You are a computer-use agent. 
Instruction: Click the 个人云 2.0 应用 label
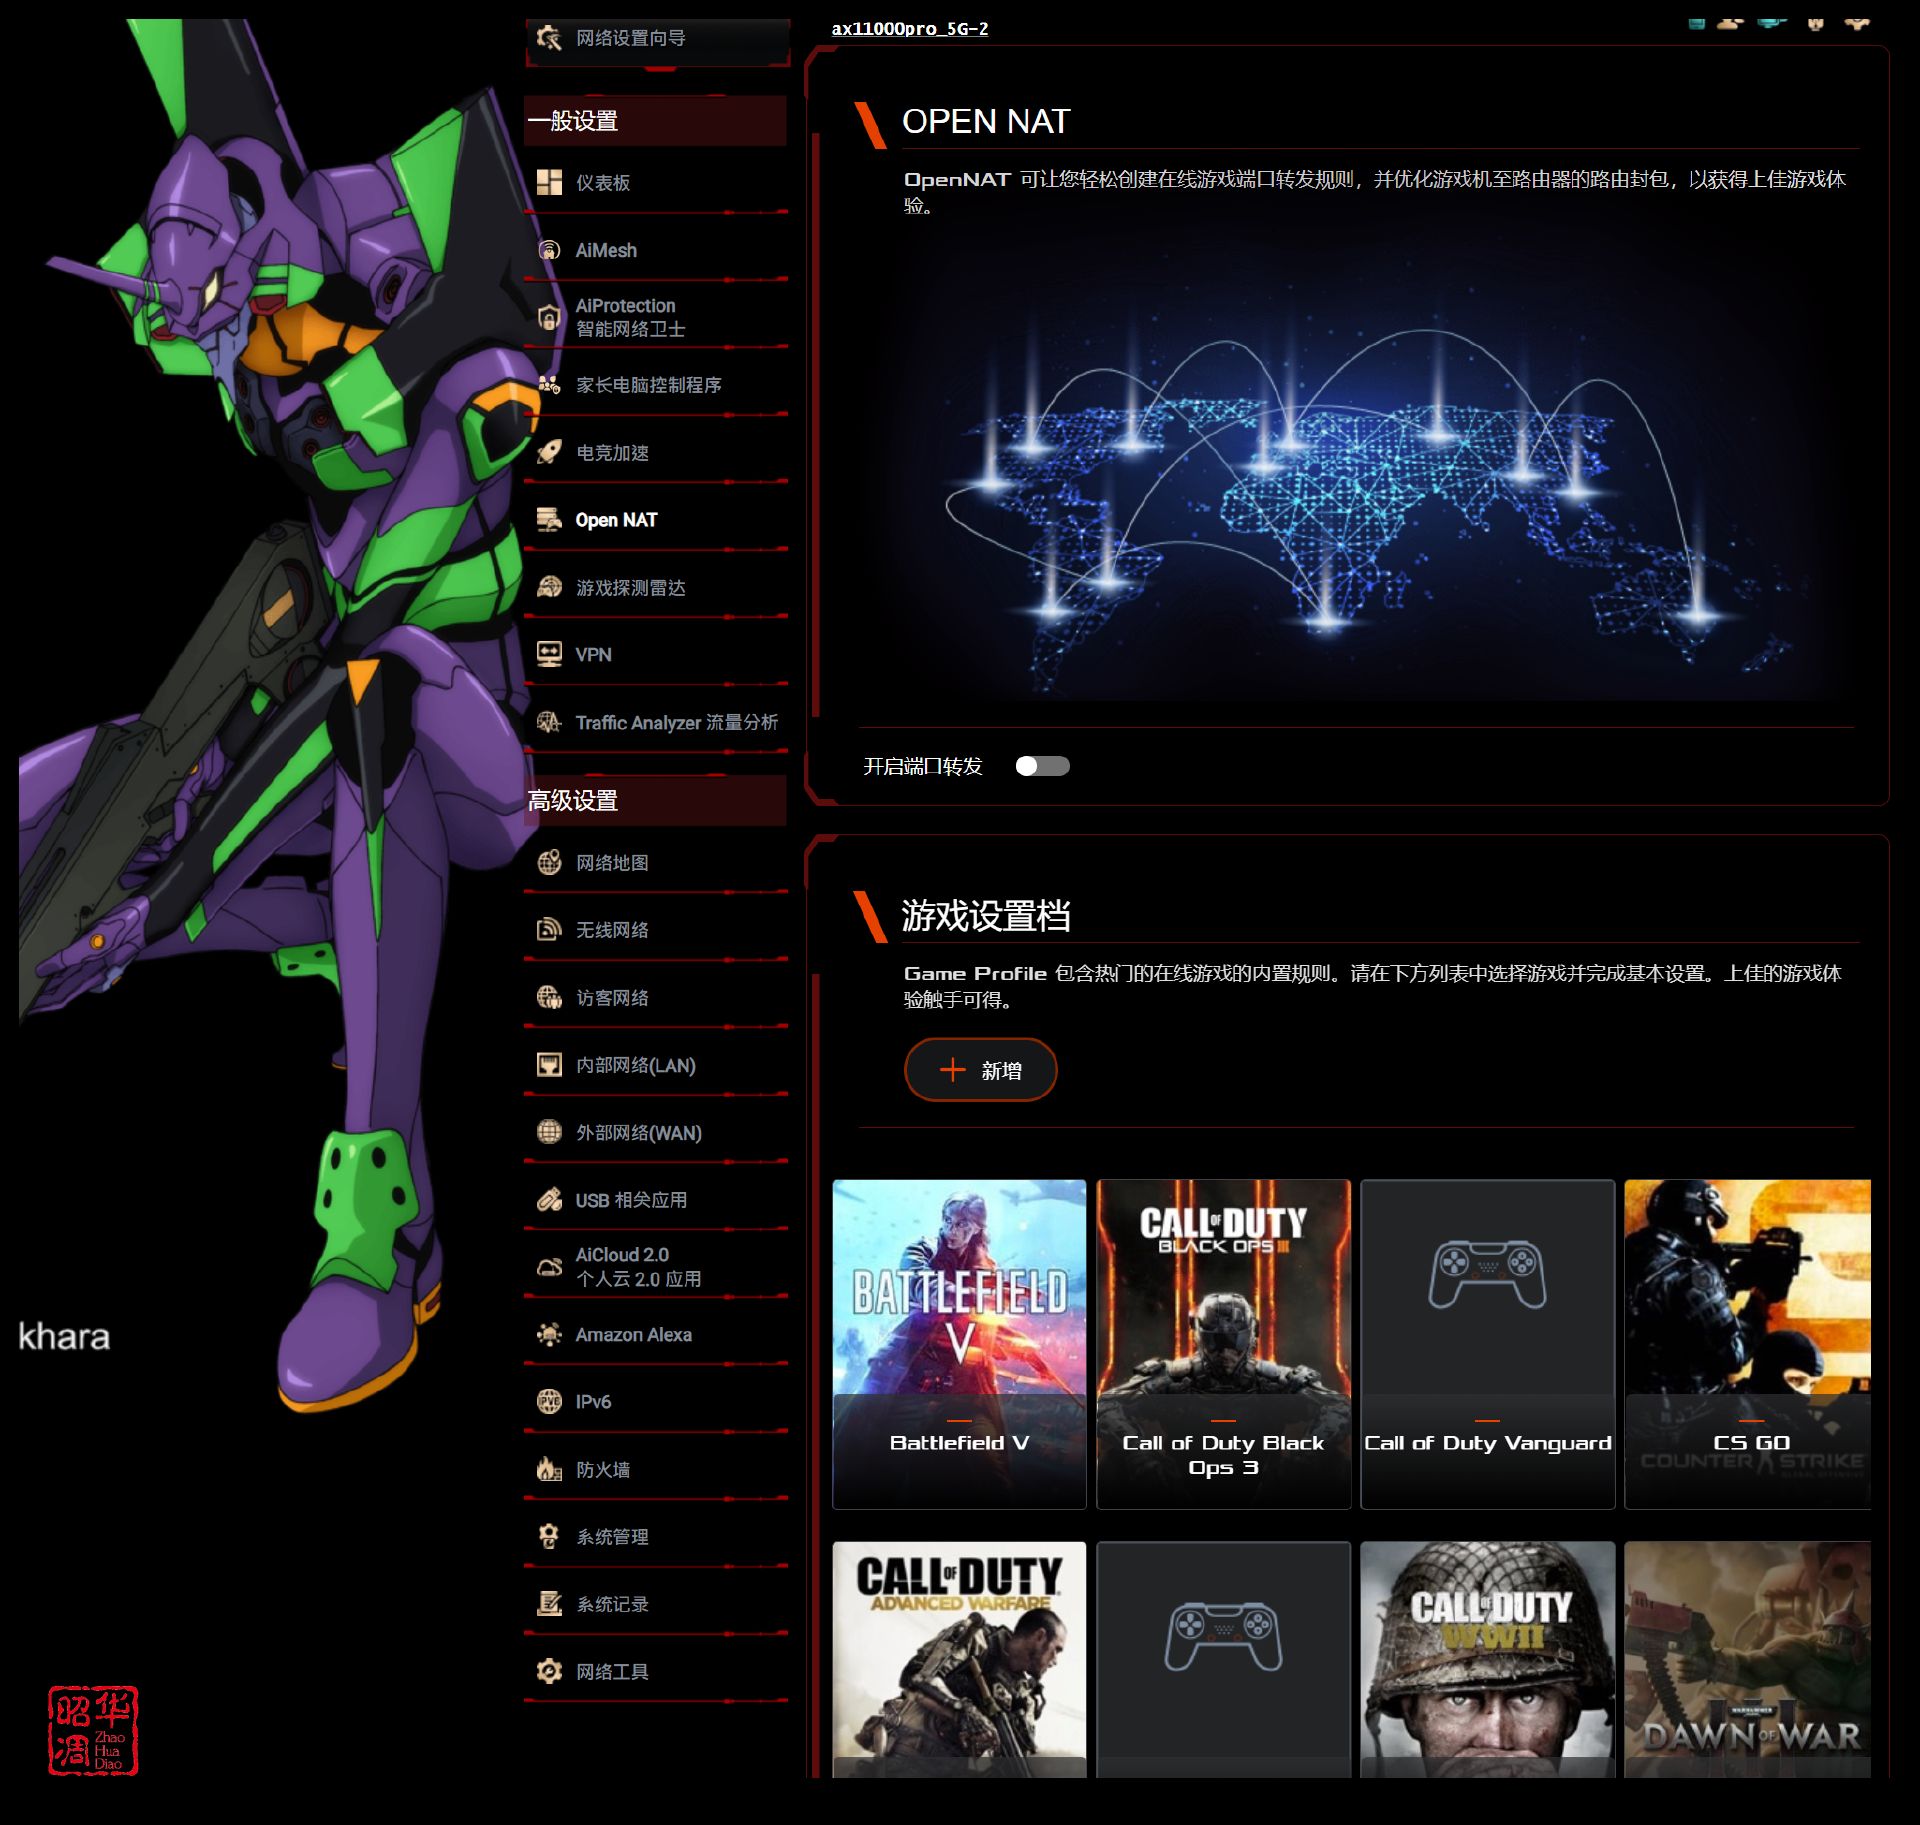coord(638,1279)
